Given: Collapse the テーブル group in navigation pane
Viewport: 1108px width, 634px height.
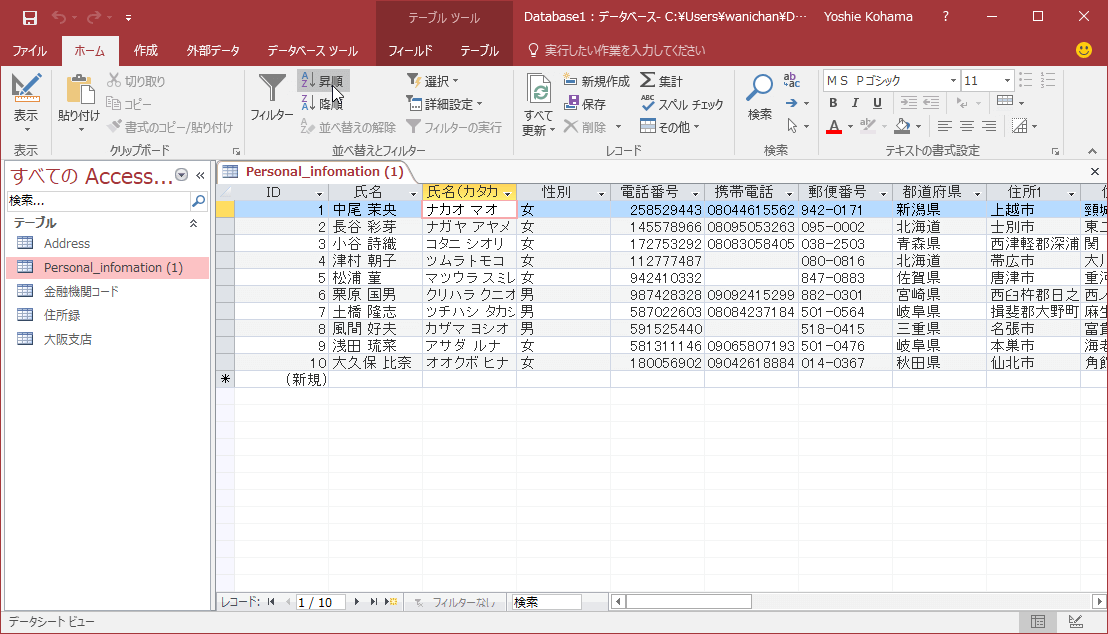Looking at the screenshot, I should point(193,223).
